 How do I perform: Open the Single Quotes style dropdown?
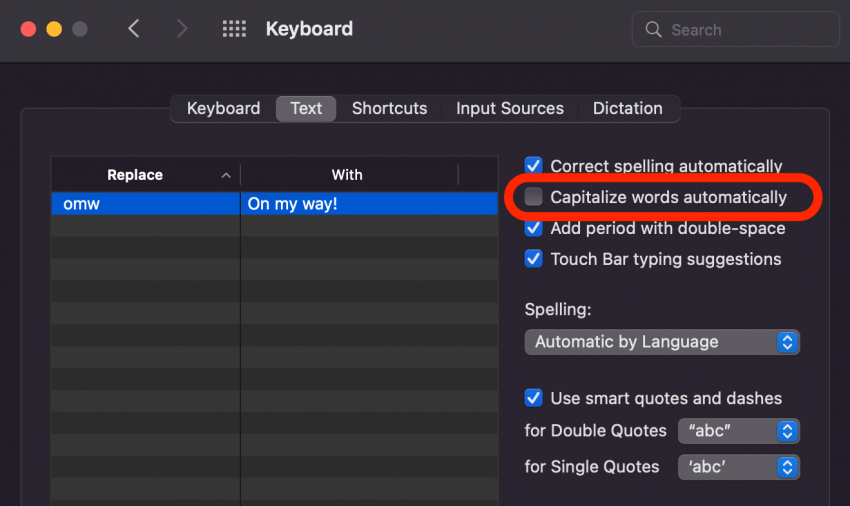click(x=739, y=467)
